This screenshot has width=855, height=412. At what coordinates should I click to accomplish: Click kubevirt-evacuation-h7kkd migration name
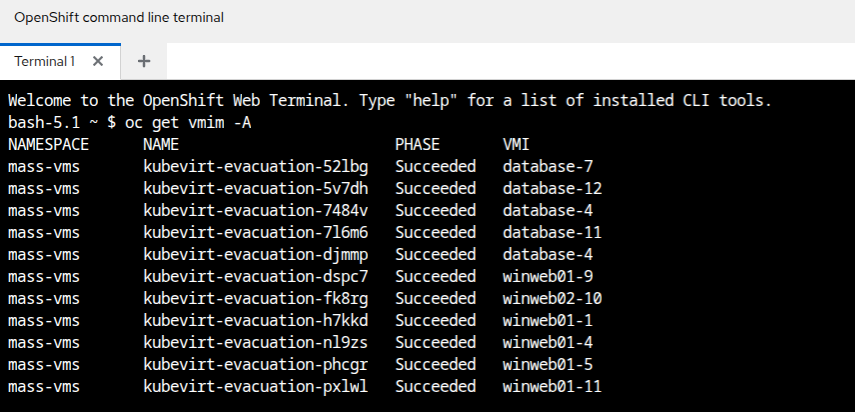click(256, 320)
